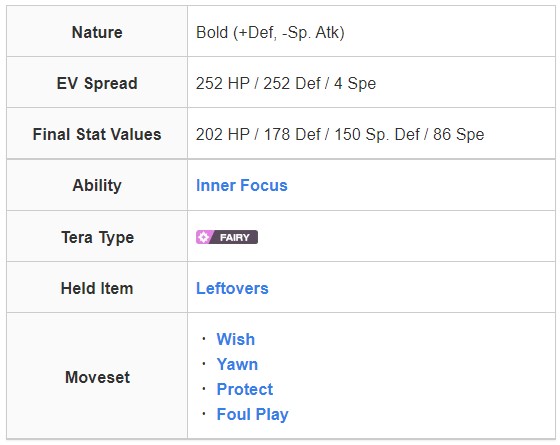Image resolution: width=560 pixels, height=445 pixels.
Task: Select the Final Stat Values header cell
Action: 97,134
